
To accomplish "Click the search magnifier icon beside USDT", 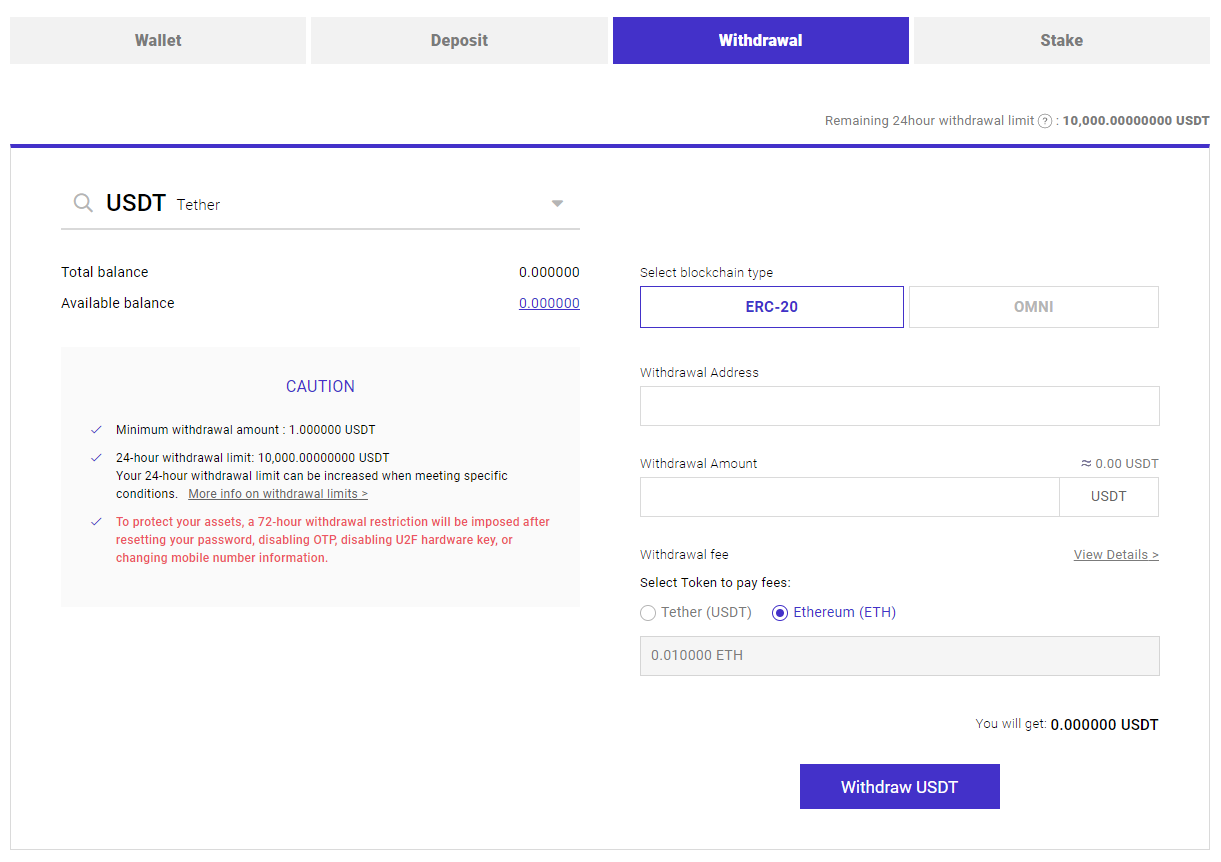I will [83, 203].
